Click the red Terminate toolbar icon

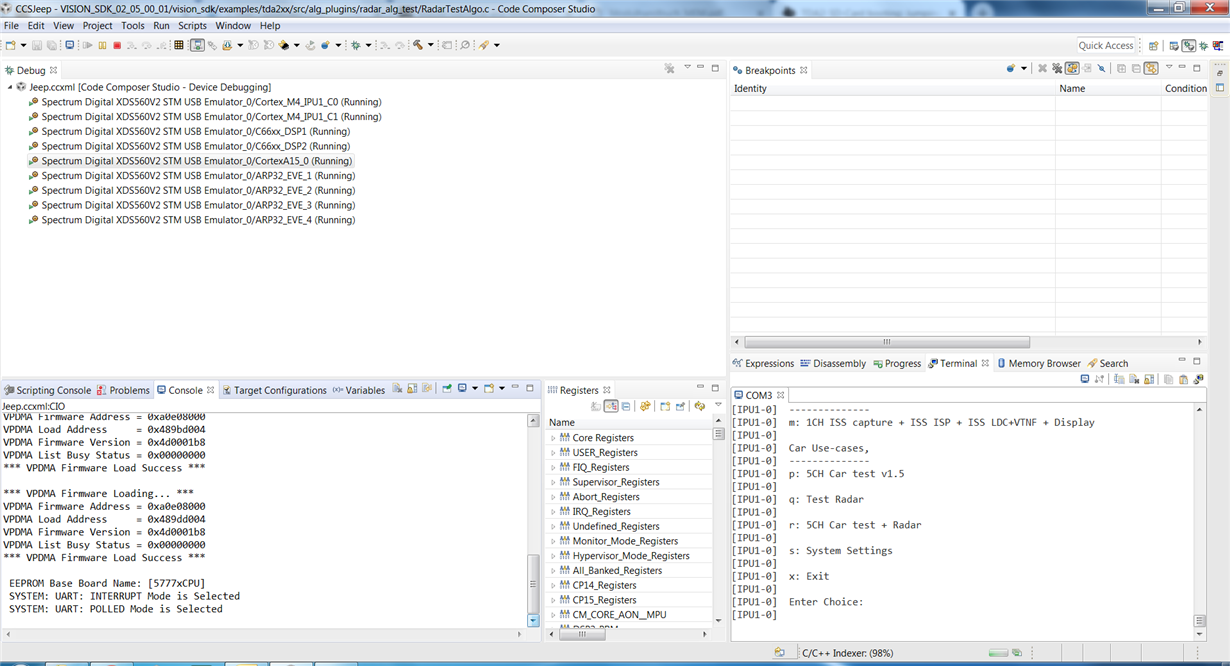117,45
